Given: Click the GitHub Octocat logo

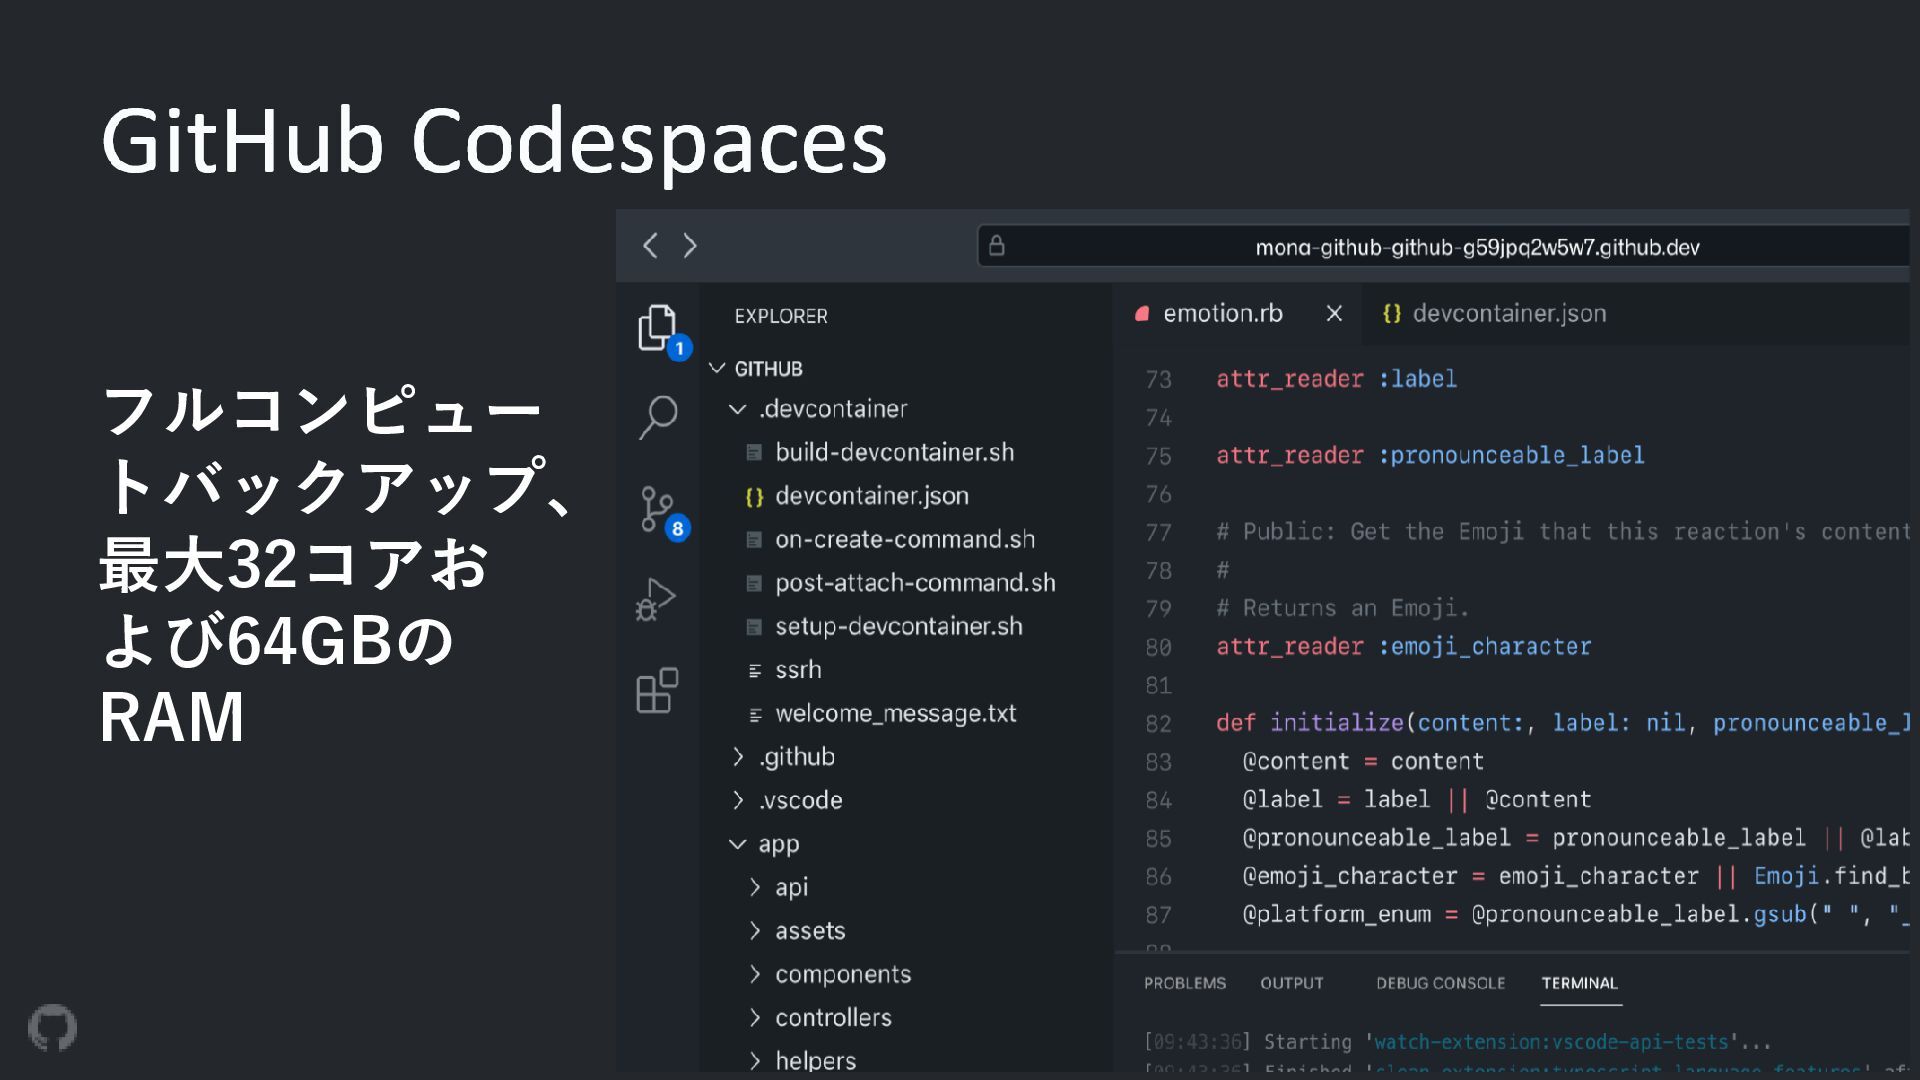Looking at the screenshot, I should 52,1028.
